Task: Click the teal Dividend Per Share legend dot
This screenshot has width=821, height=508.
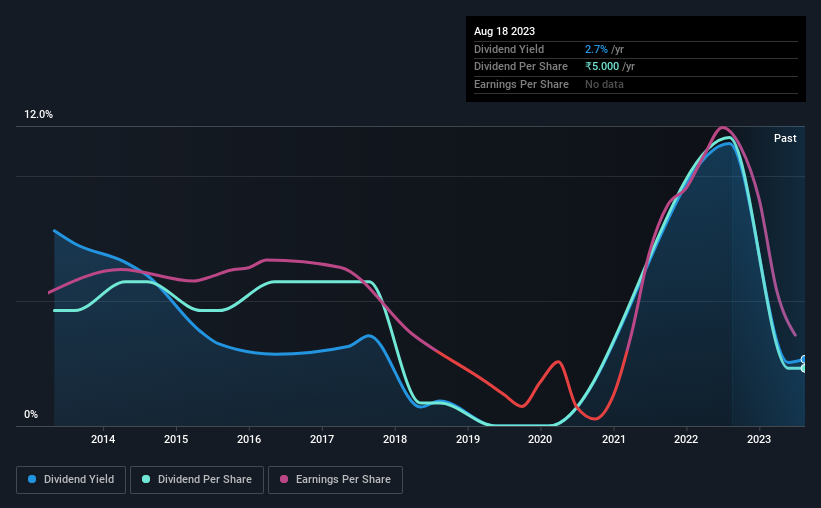Action: coord(146,479)
